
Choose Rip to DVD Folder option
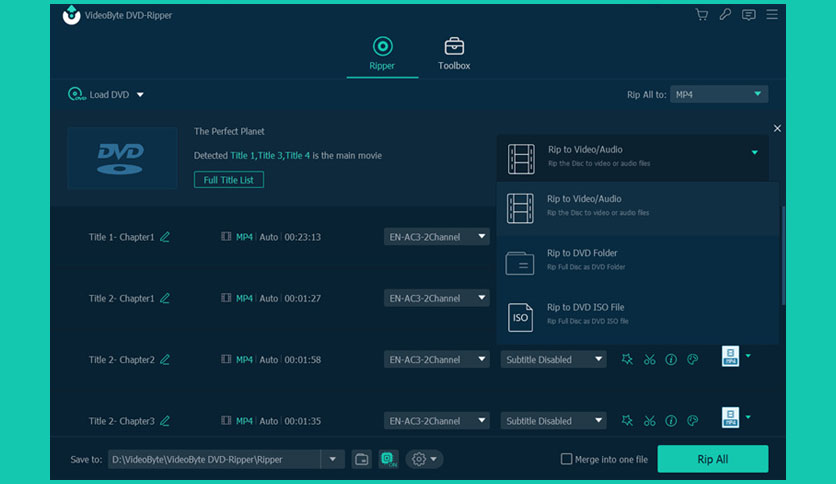point(637,262)
